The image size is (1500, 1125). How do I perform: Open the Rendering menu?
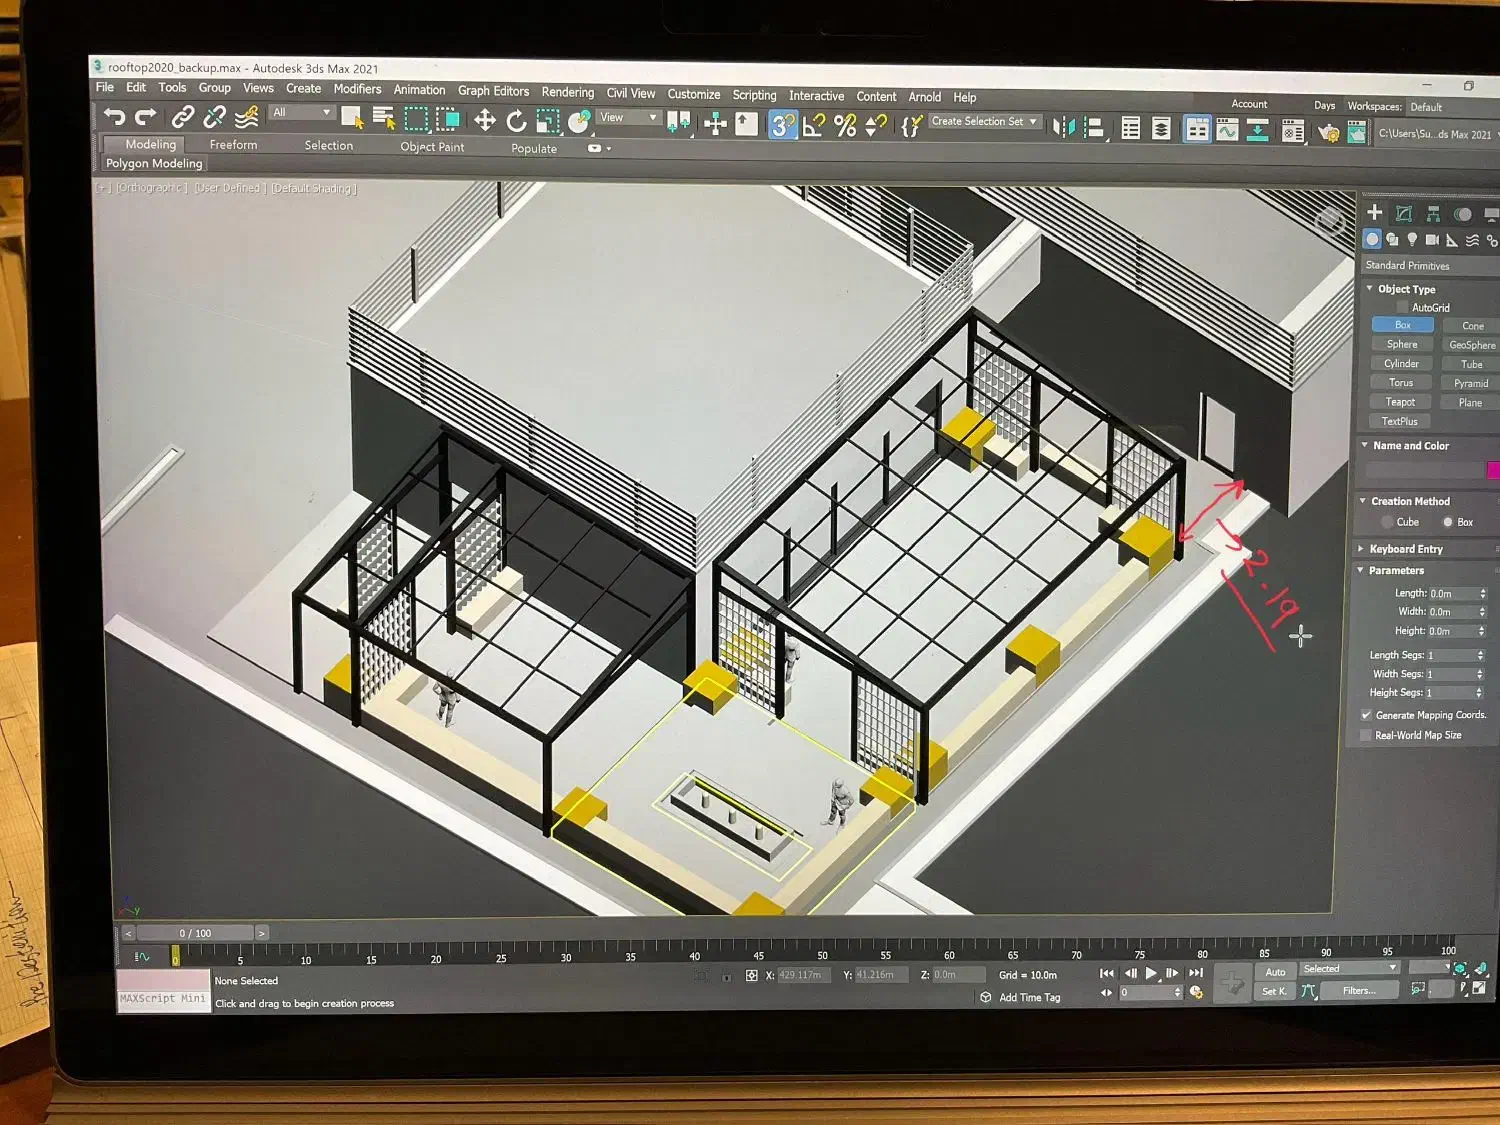(x=567, y=92)
